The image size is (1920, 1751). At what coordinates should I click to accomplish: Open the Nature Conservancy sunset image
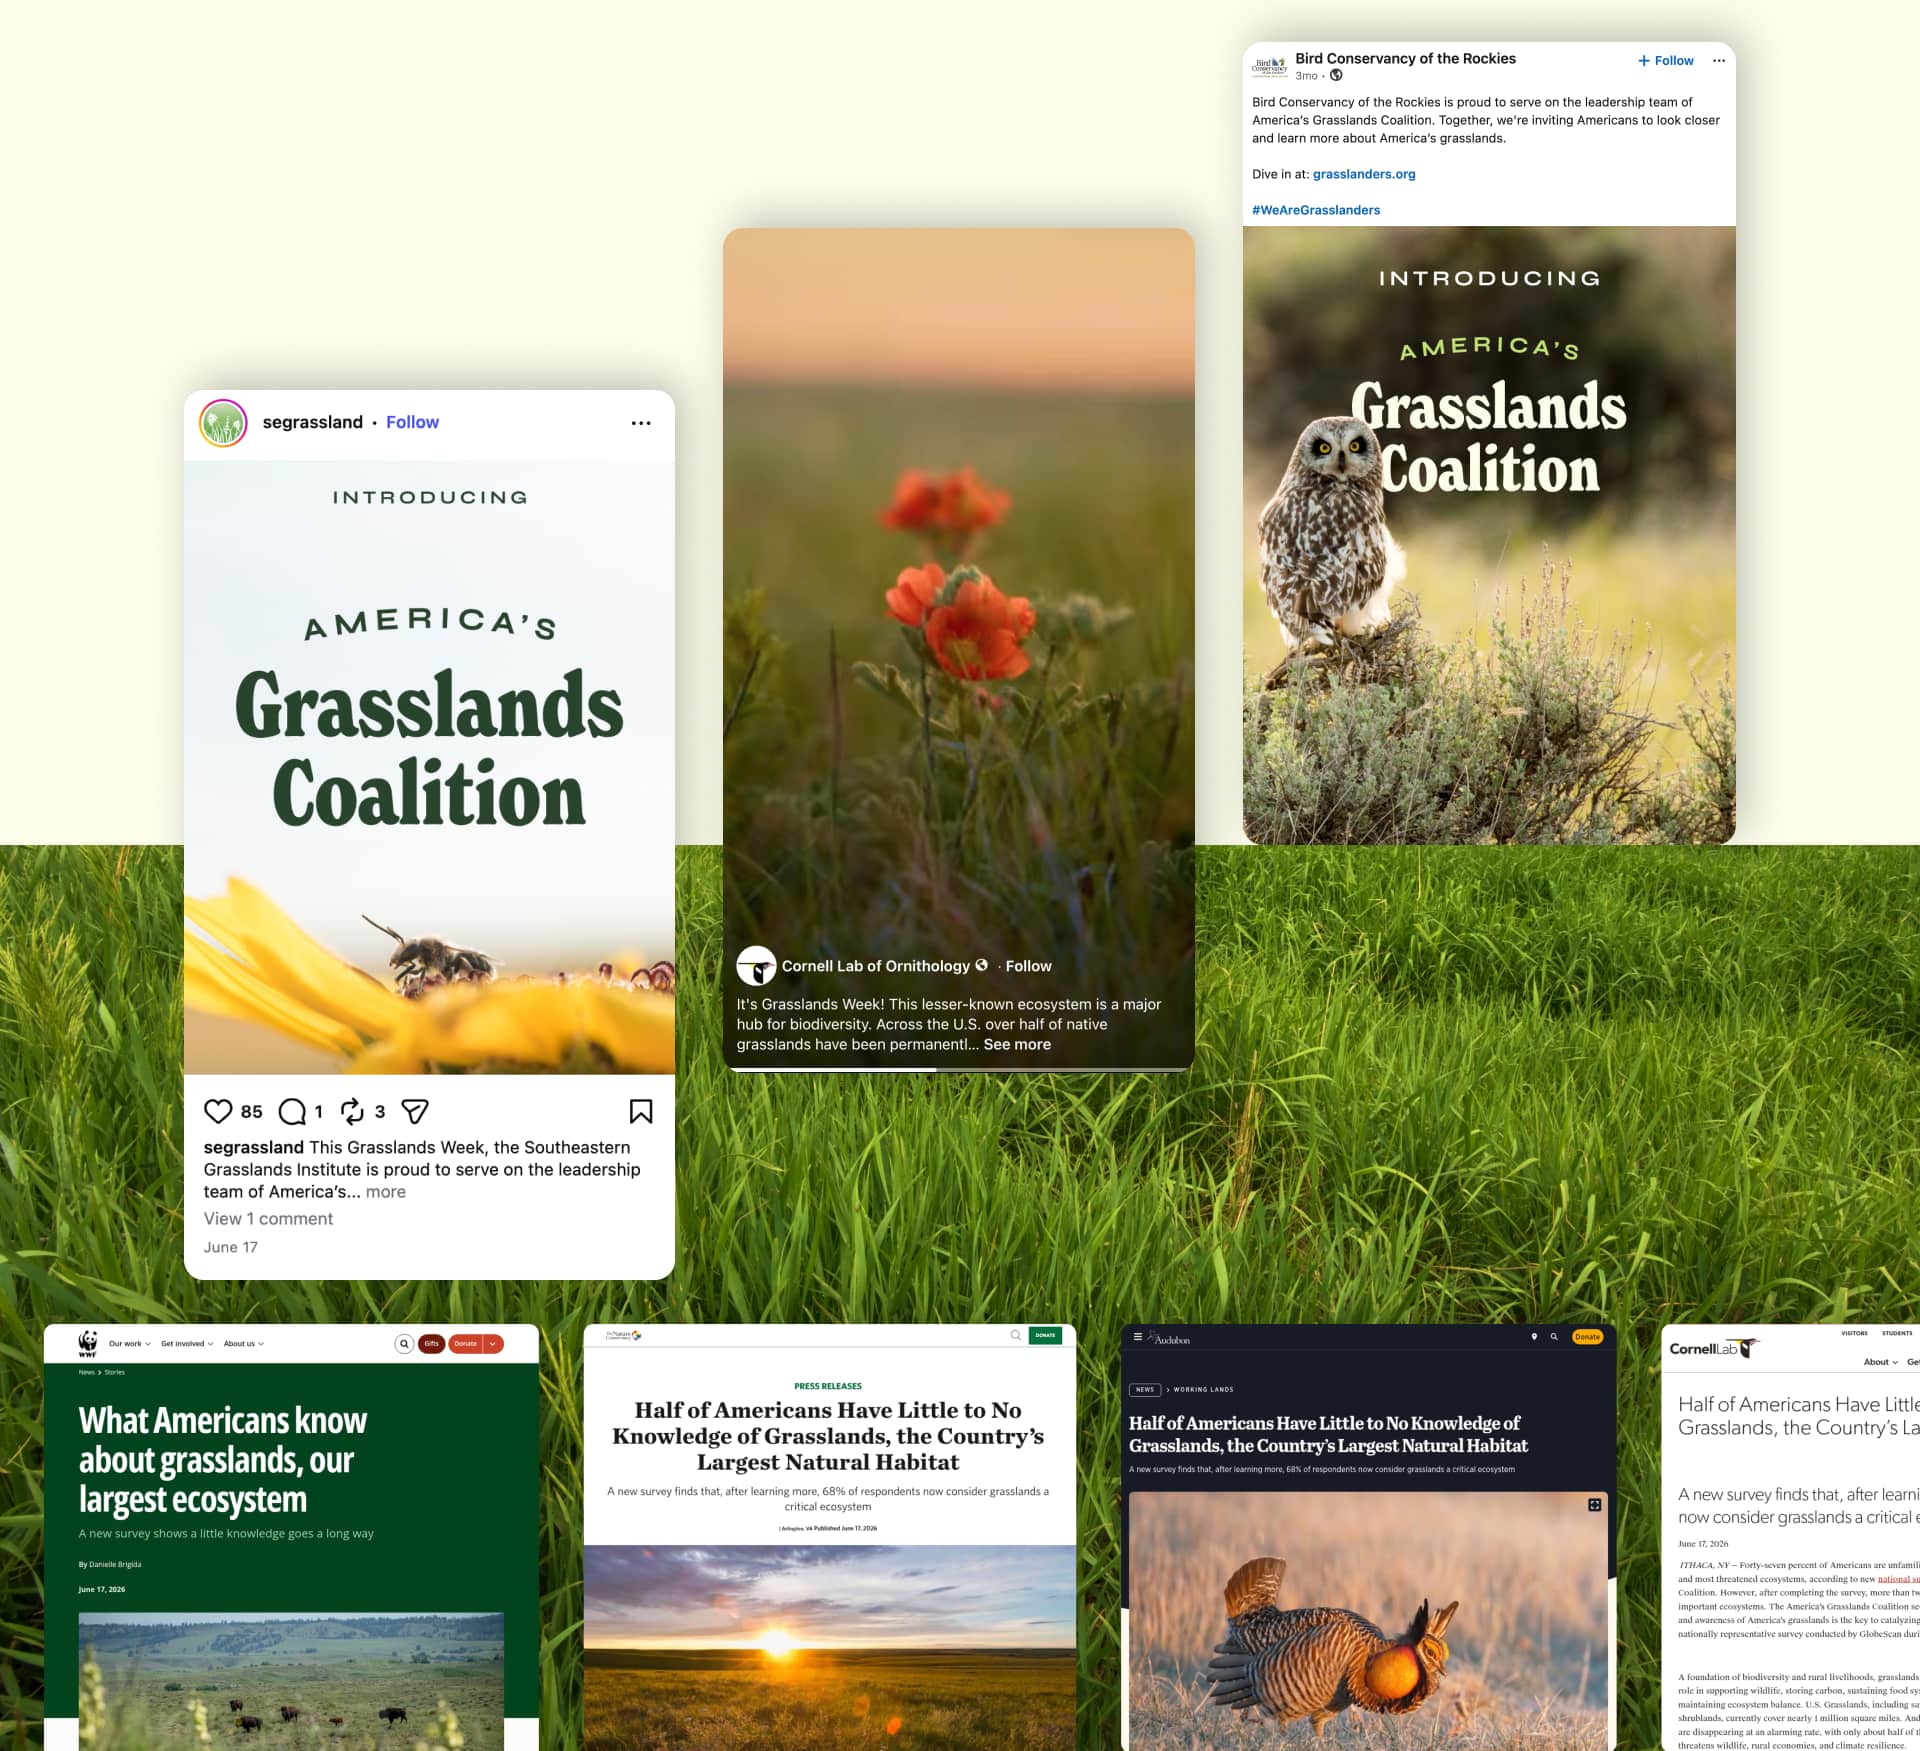pyautogui.click(x=830, y=1648)
